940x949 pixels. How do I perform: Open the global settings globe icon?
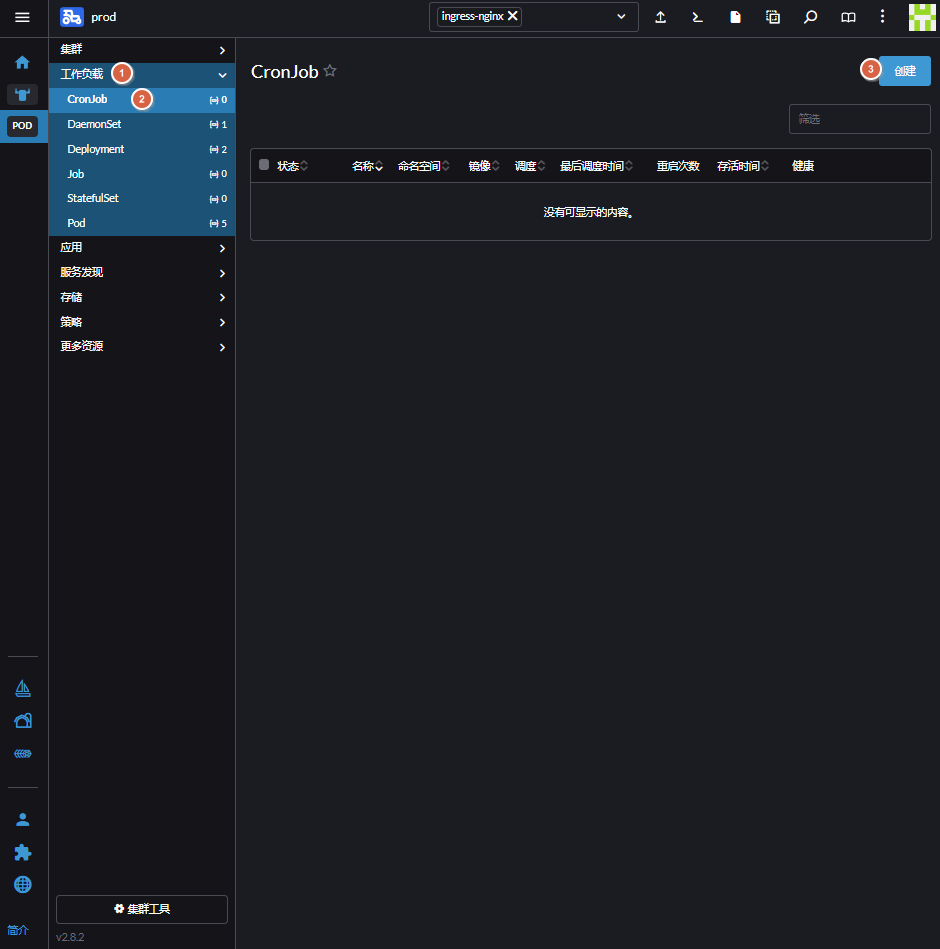coord(22,885)
